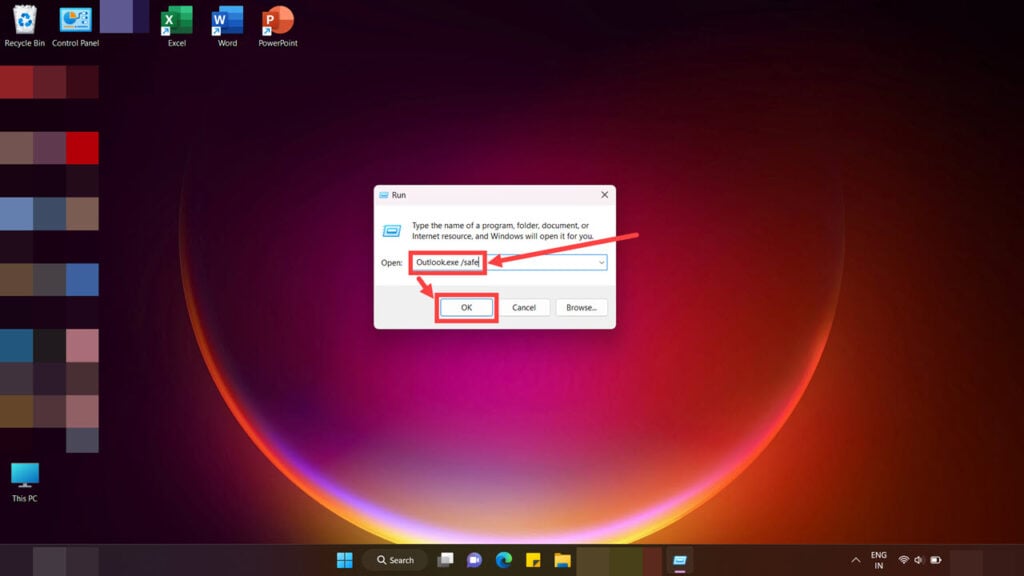Expand the Open field history dropdown
1024x576 pixels.
coord(601,263)
